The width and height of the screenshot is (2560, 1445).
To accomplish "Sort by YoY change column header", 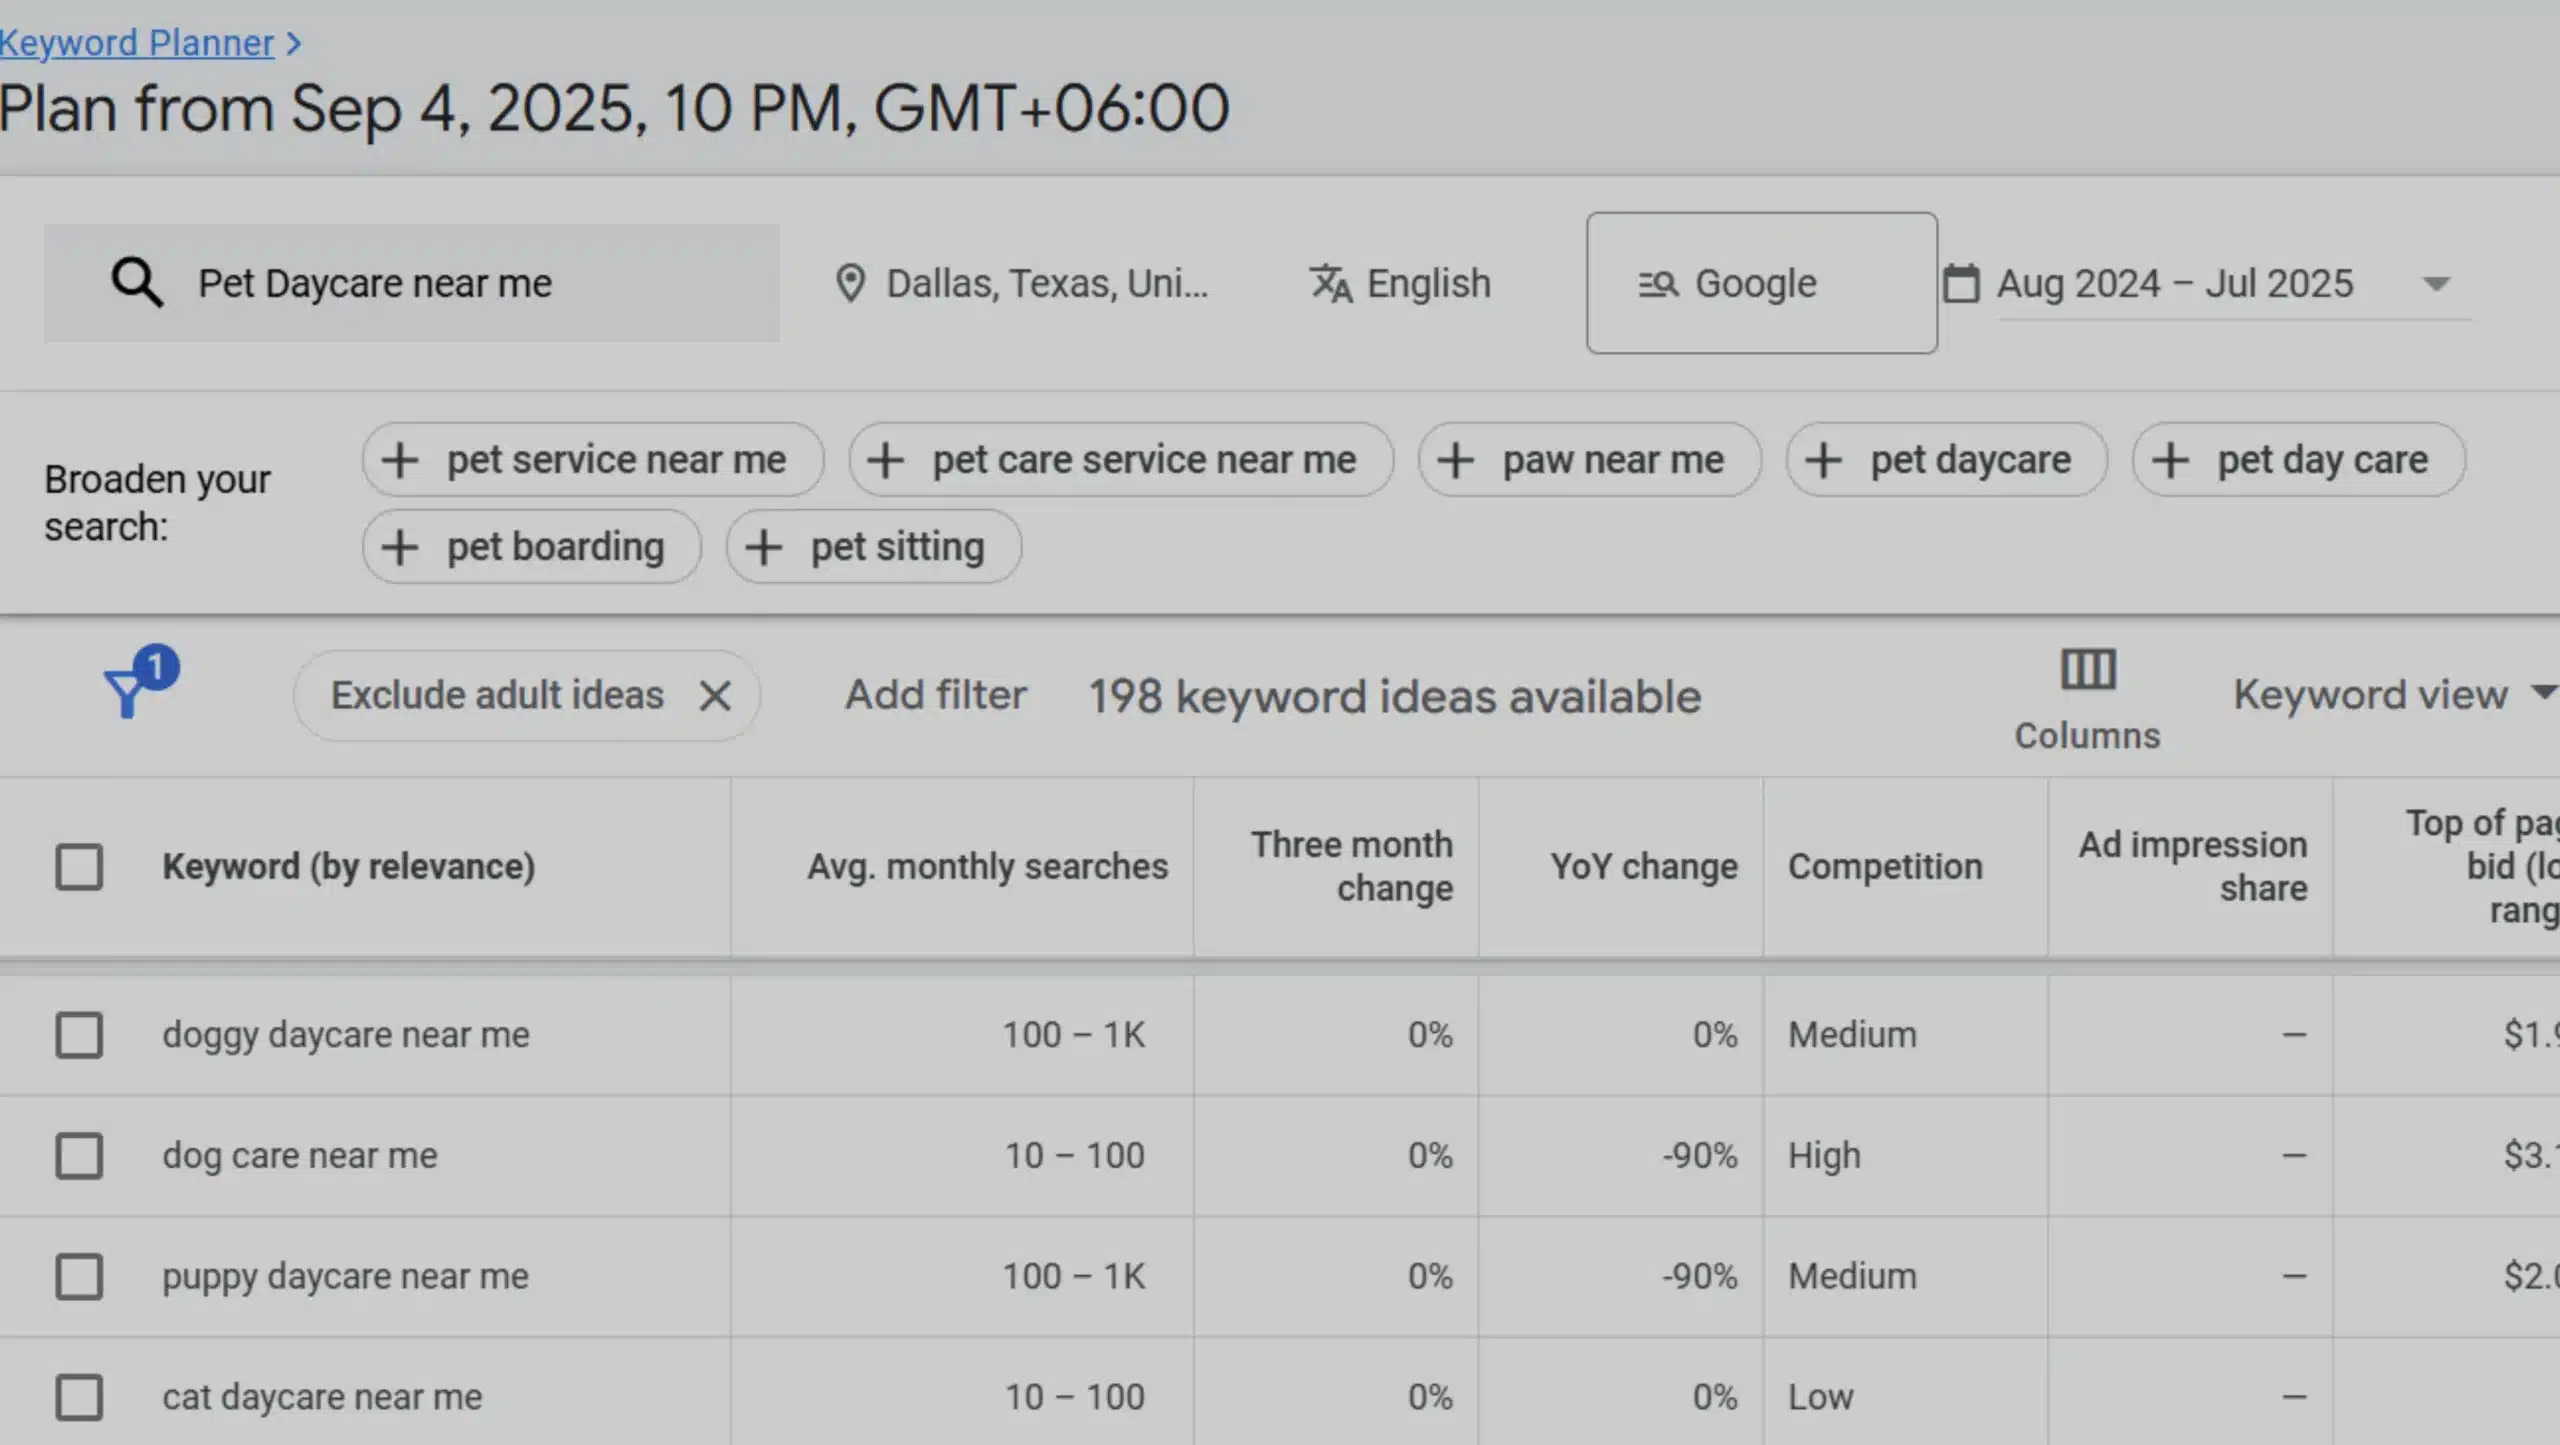I will 1644,867.
